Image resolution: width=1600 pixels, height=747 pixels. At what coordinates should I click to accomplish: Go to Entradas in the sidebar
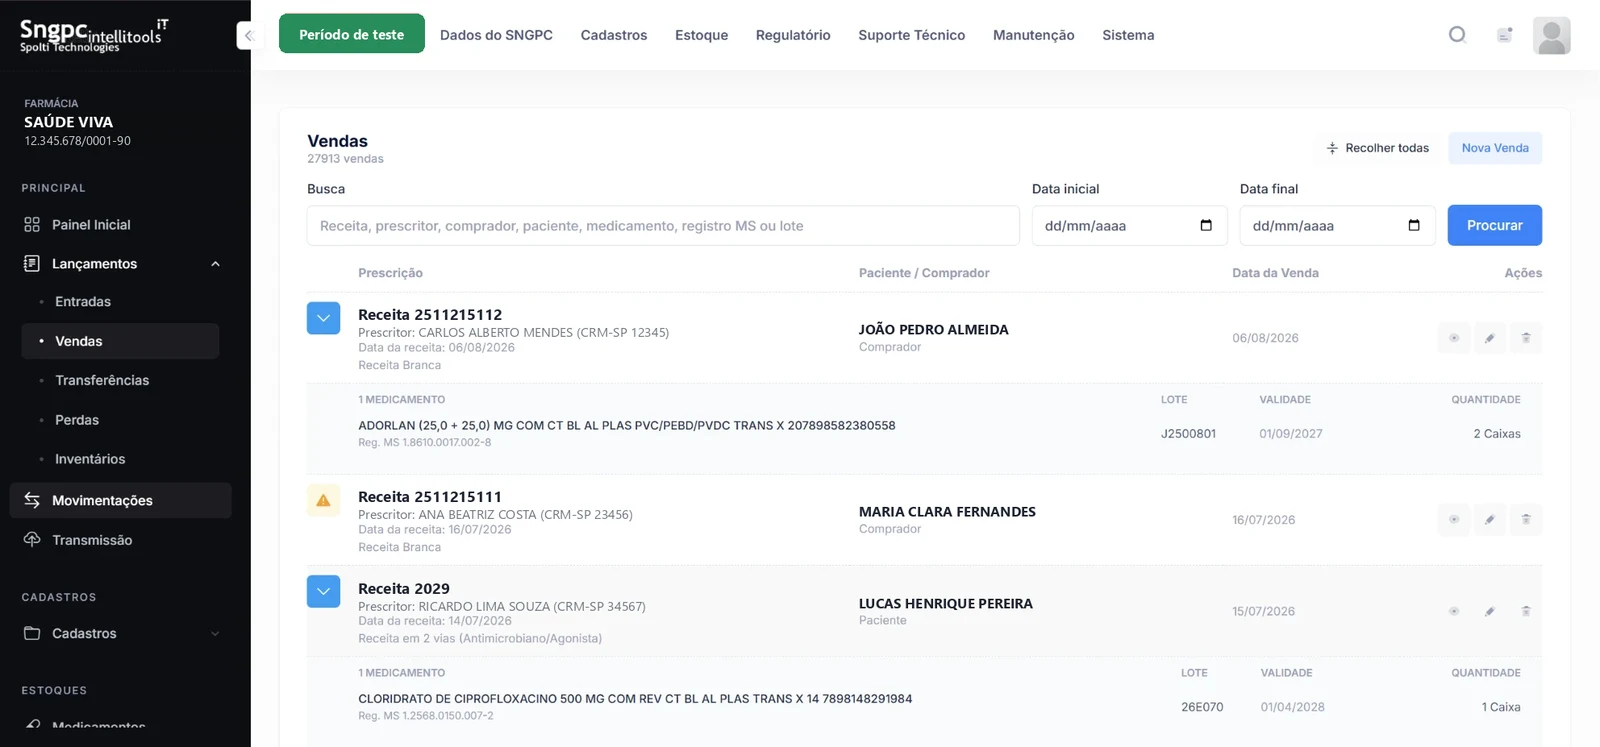tap(83, 302)
